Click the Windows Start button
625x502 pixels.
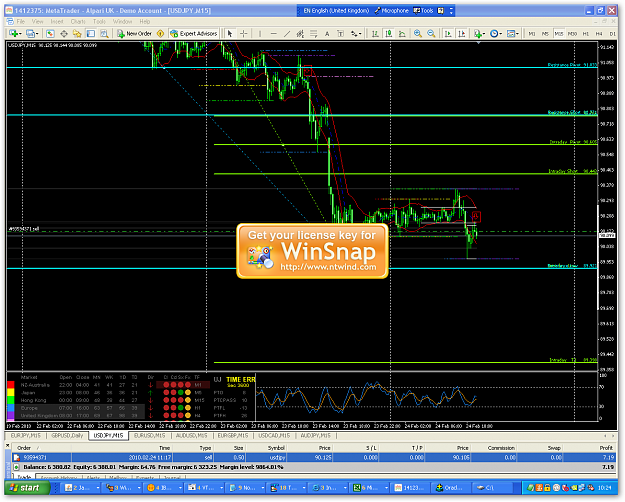27,488
